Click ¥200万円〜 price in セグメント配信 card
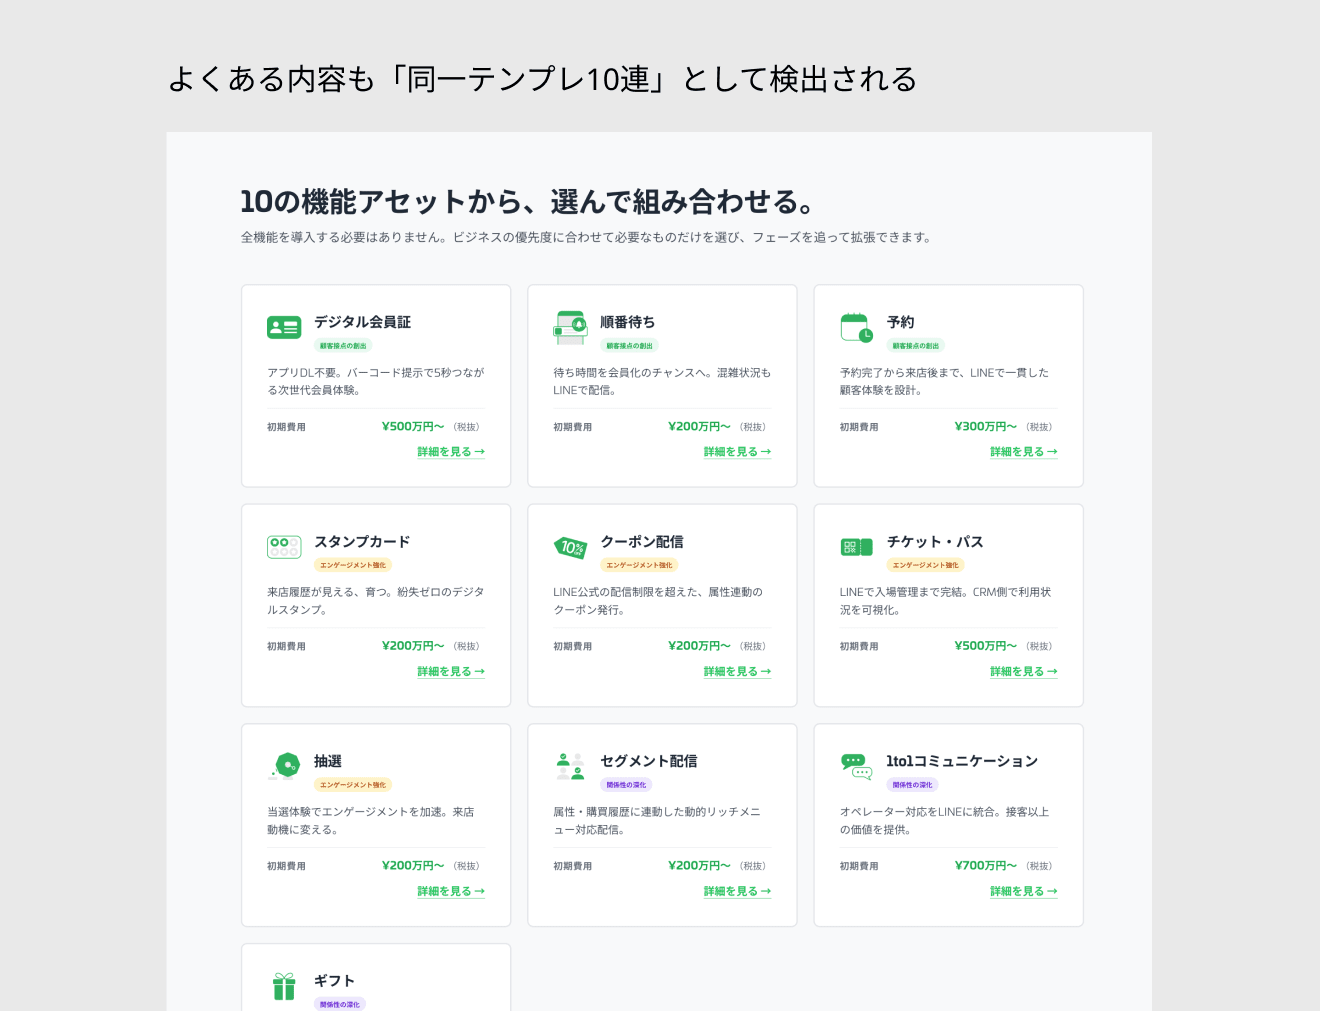Viewport: 1320px width, 1011px height. point(699,865)
